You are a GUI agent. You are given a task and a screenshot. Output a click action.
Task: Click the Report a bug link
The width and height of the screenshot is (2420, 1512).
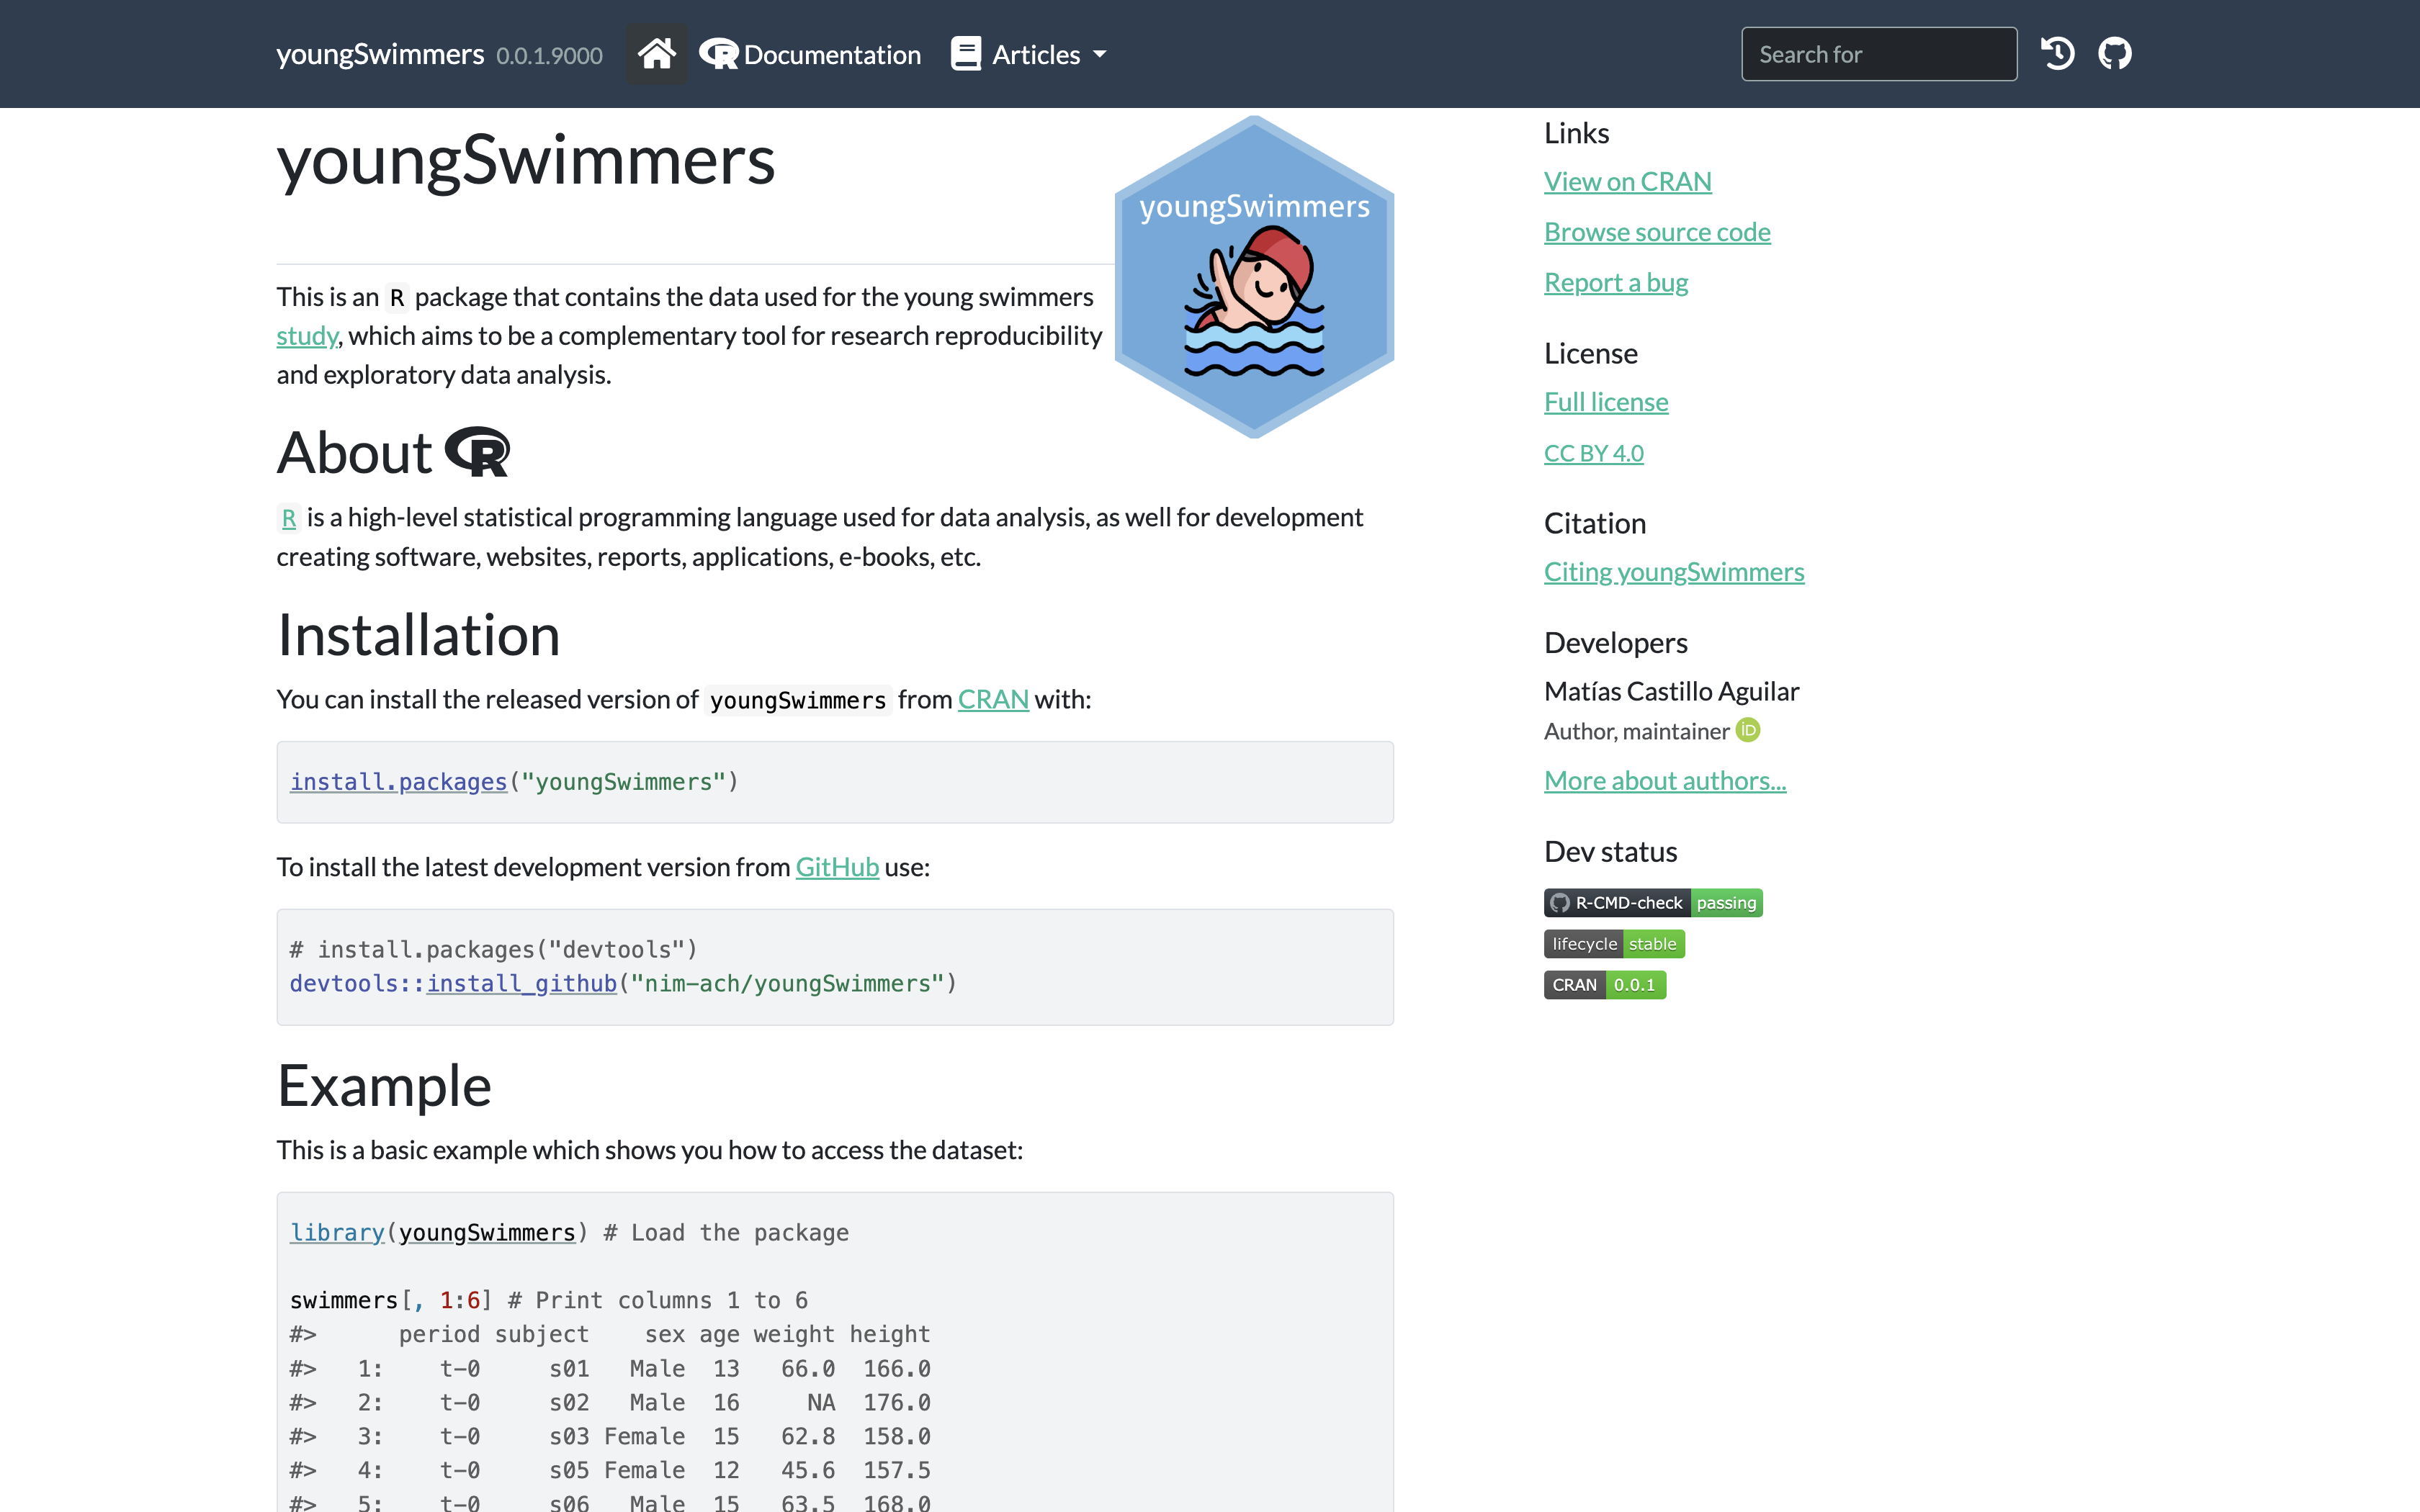coord(1615,283)
